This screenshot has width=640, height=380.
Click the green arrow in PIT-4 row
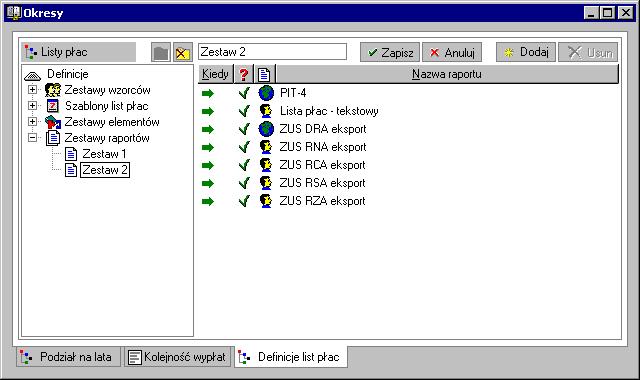point(208,93)
